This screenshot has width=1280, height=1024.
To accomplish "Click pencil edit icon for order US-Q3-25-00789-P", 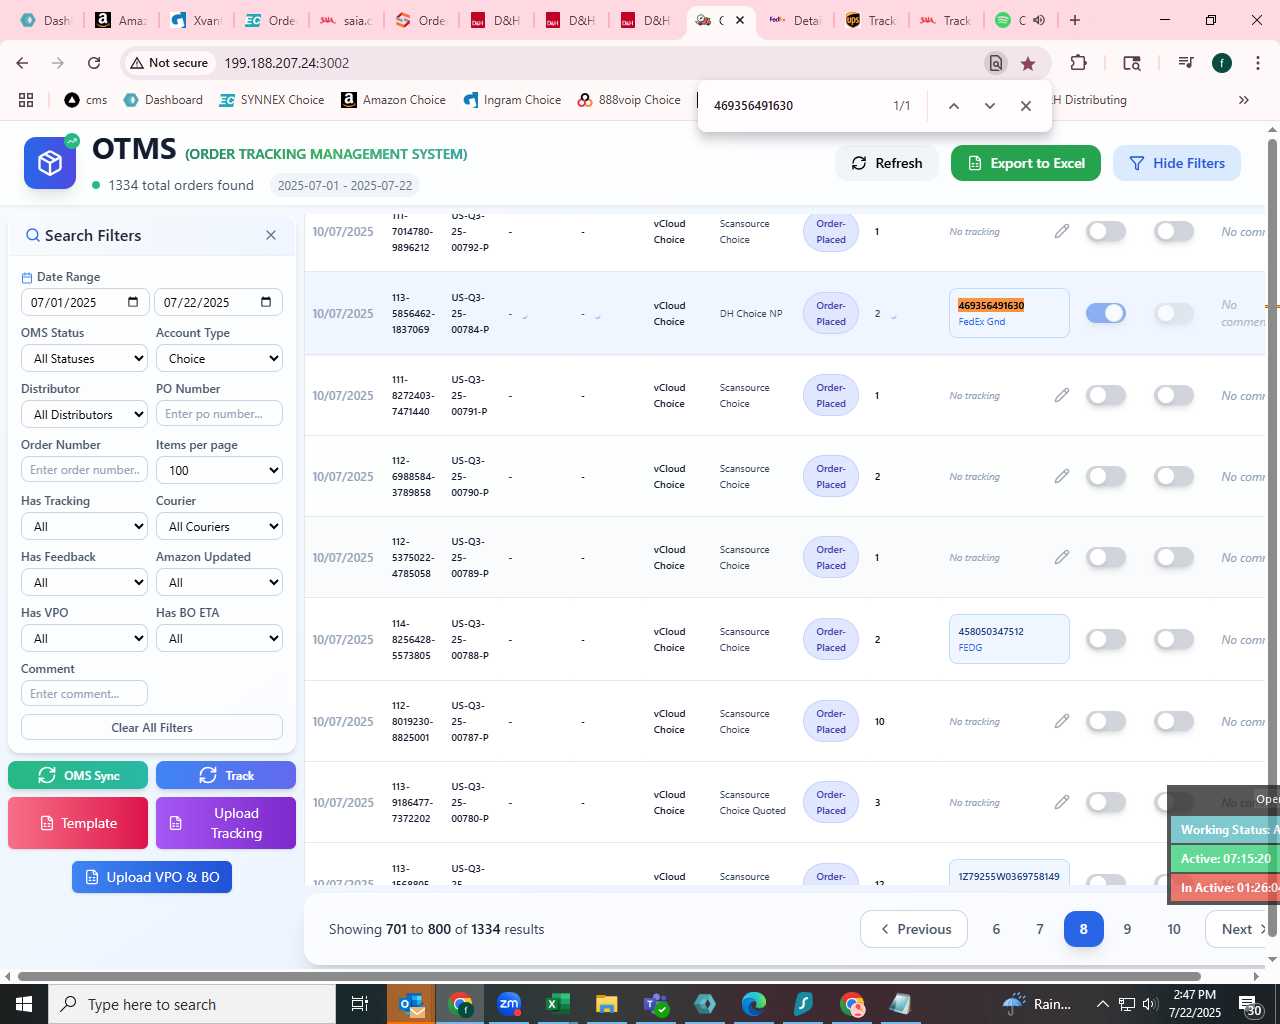I will point(1062,557).
